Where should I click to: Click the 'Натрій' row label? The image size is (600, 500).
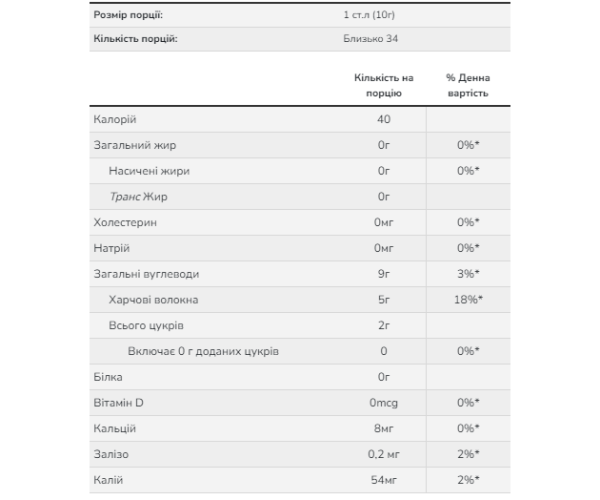pos(111,248)
